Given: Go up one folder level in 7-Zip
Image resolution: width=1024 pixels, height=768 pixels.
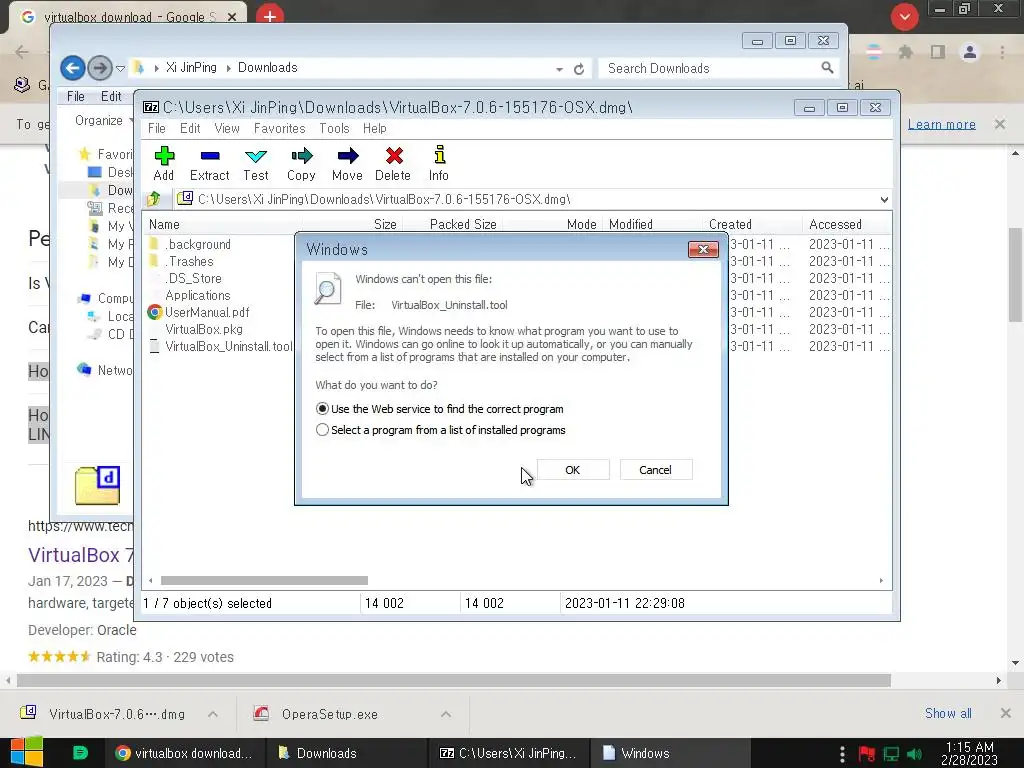Looking at the screenshot, I should pos(155,199).
